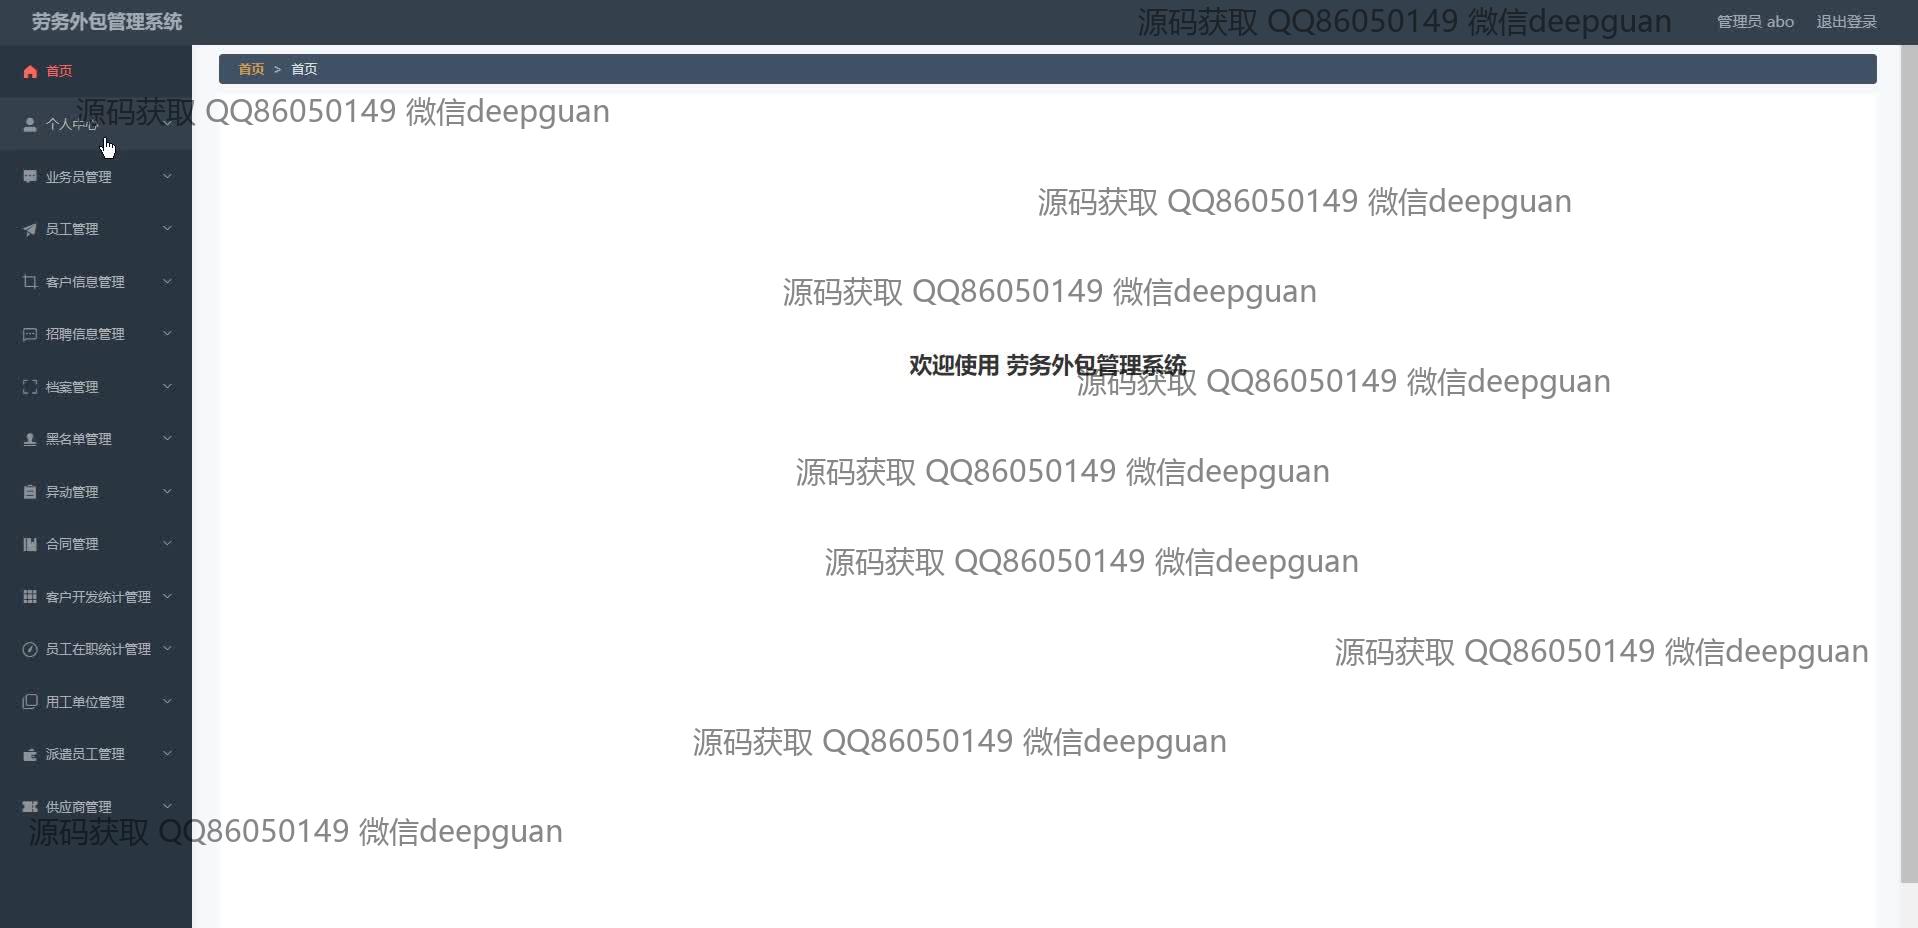
Task: Click the 黑名单管理 user icon
Action: coord(30,439)
